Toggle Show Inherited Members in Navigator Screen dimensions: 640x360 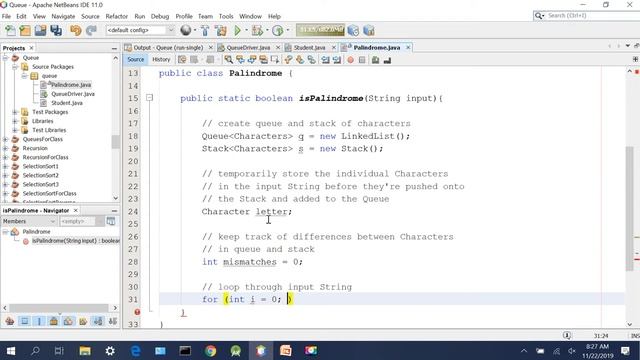click(x=9, y=321)
